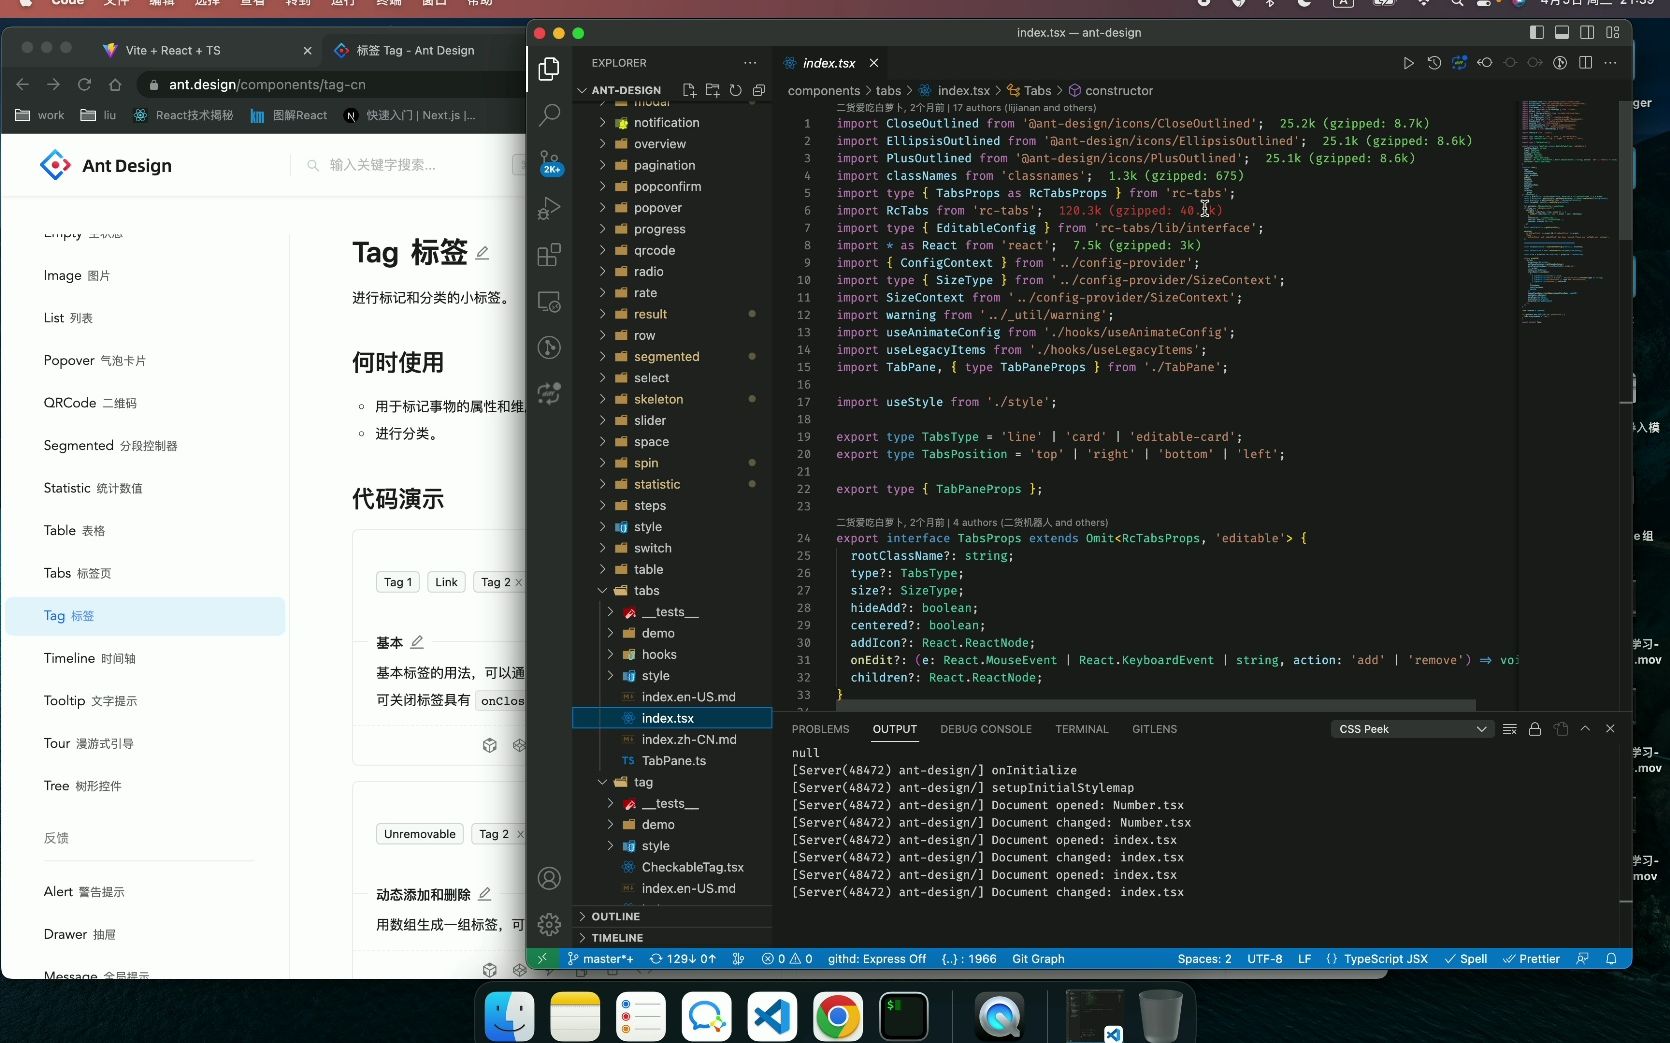1670x1043 pixels.
Task: Go to Chrome home page button
Action: [x=115, y=84]
